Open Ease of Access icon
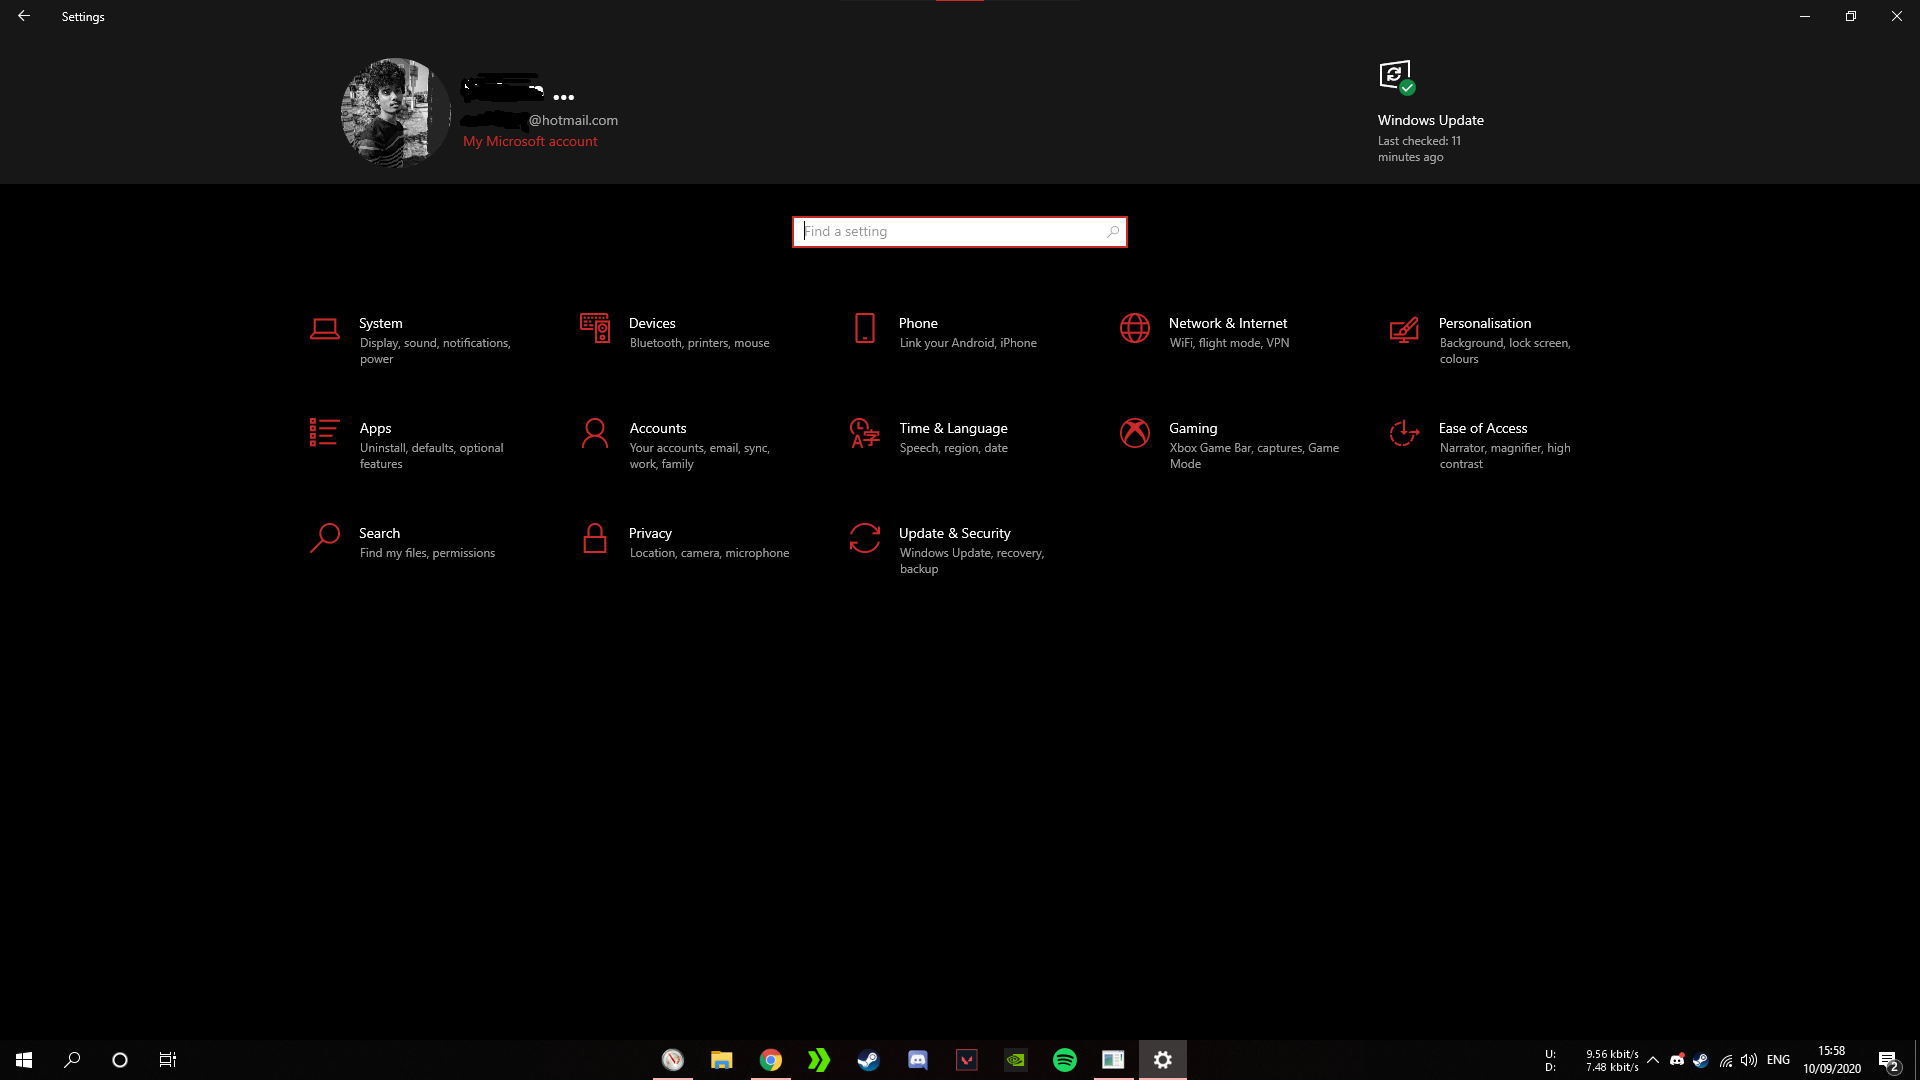 (1404, 433)
